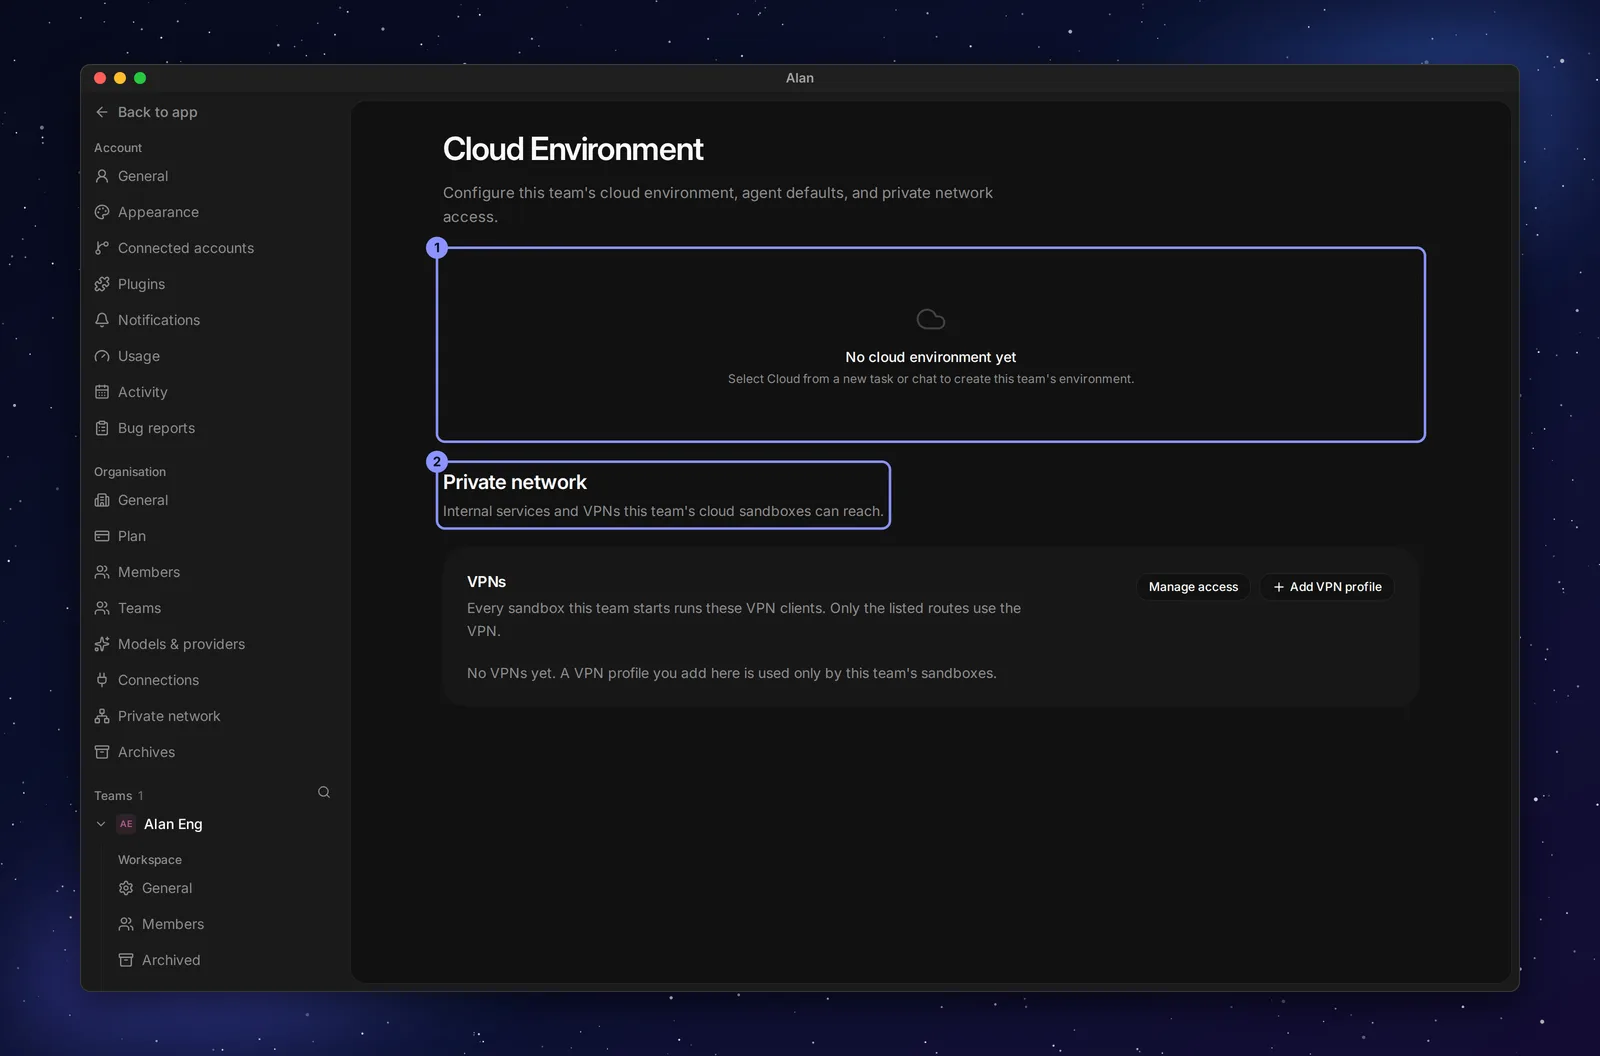The height and width of the screenshot is (1056, 1600).
Task: Select the Back to app link
Action: (146, 112)
